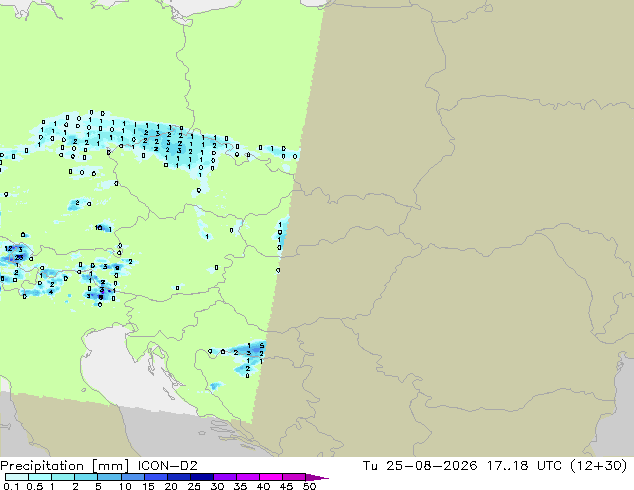The height and width of the screenshot is (490, 634).
Task: Click the 10–15 mm legend color box
Action: (133, 477)
